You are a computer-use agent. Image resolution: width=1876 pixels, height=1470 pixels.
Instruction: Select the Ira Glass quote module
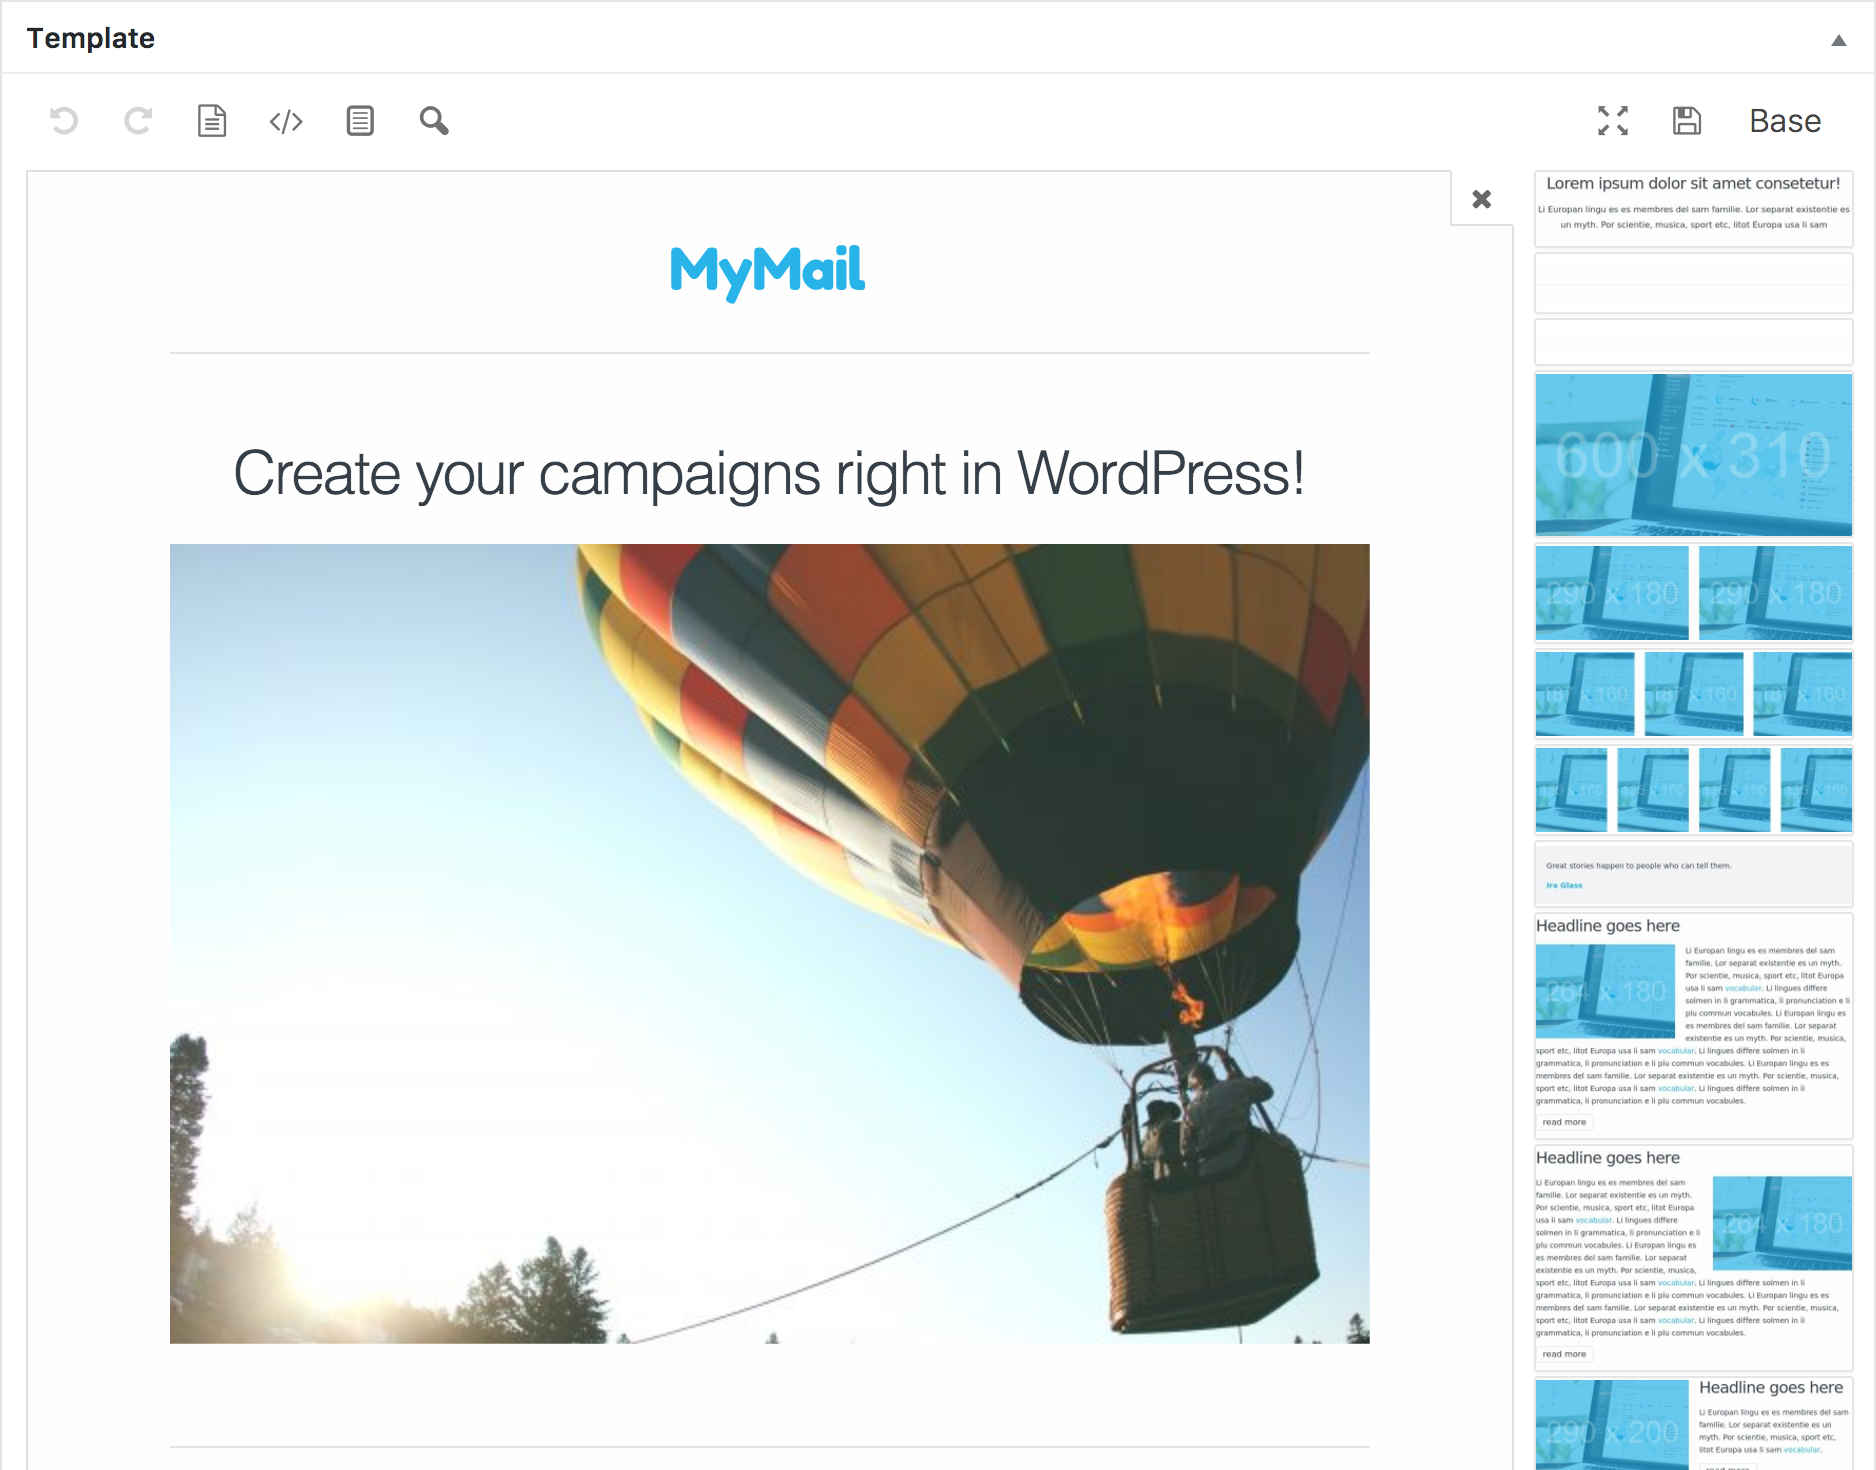click(1693, 873)
